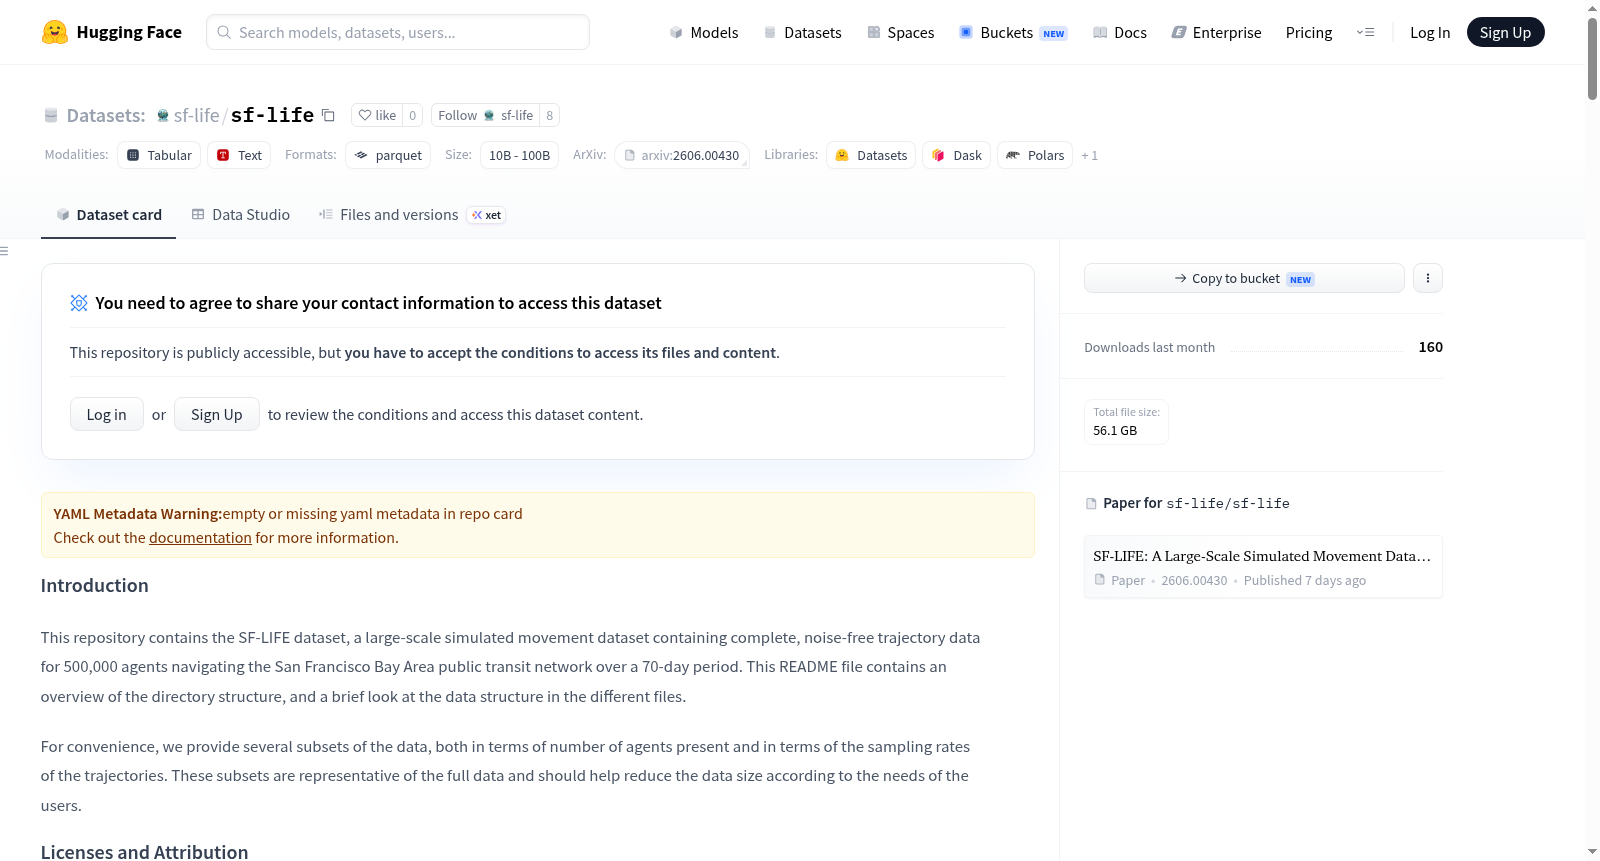Click the red Text modality icon

point(223,155)
